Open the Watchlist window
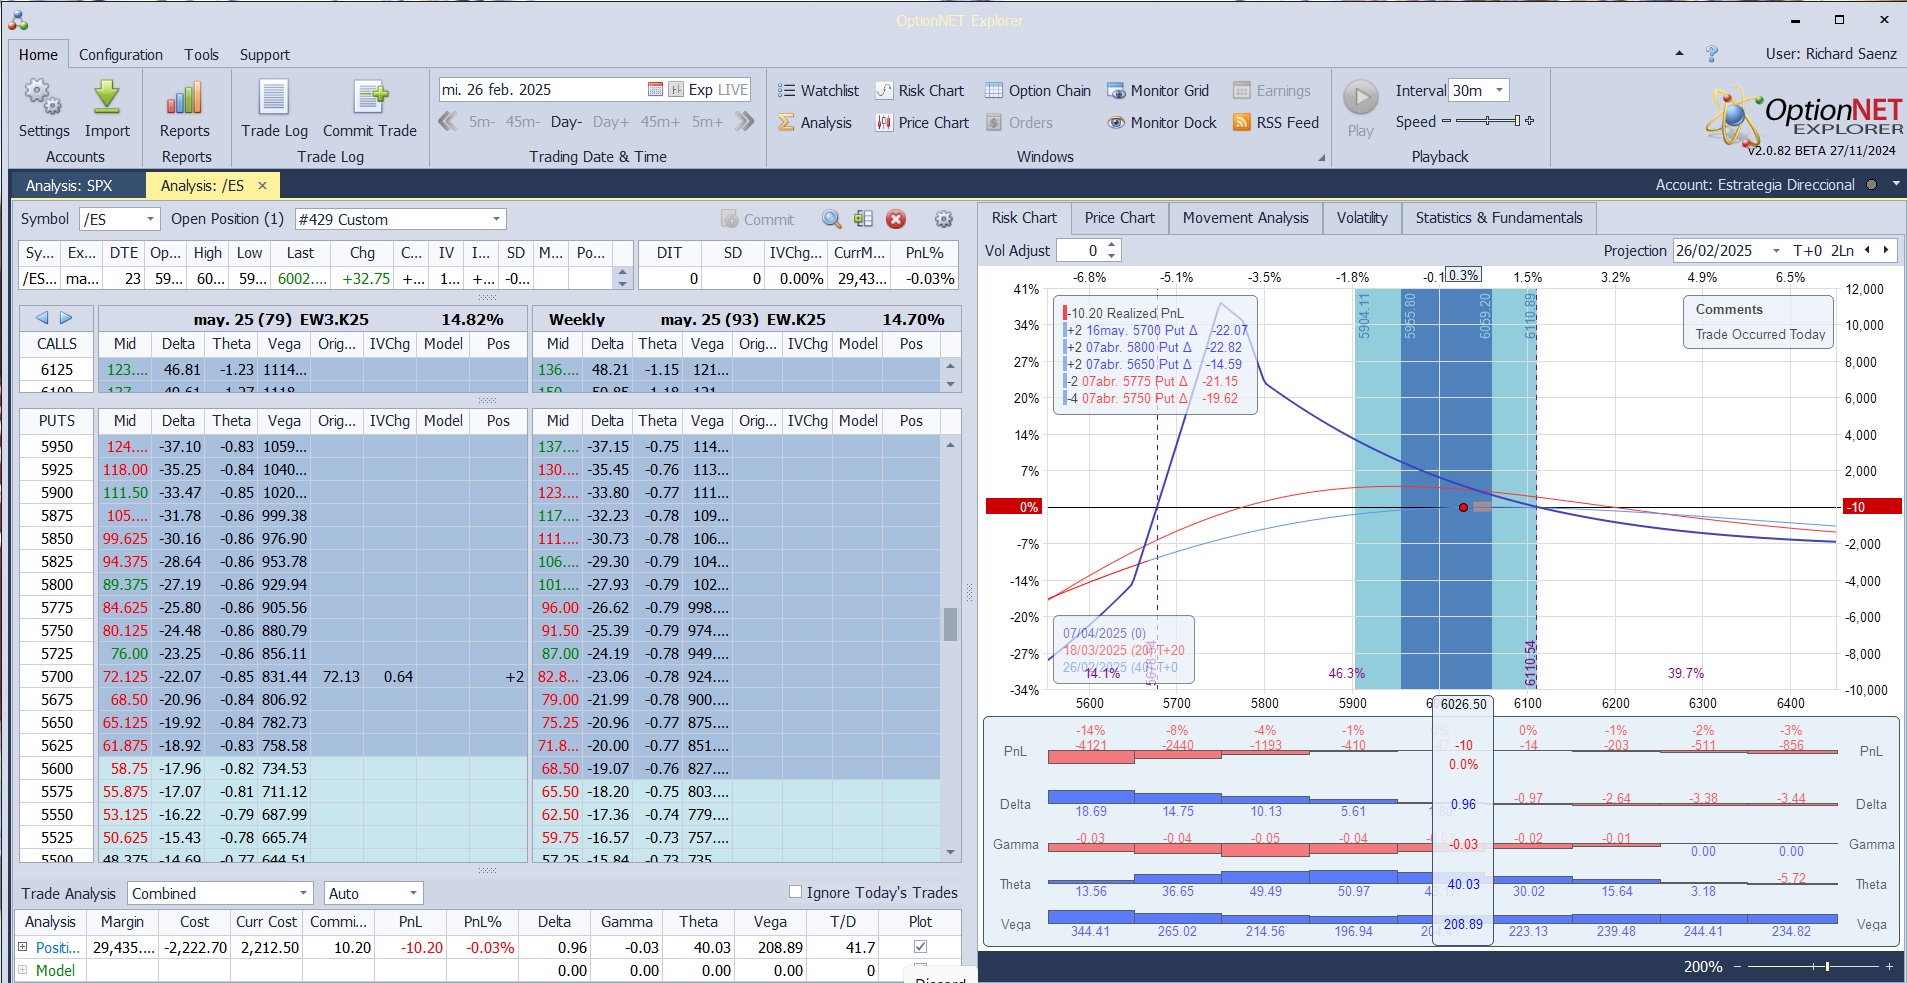This screenshot has width=1907, height=983. (818, 91)
